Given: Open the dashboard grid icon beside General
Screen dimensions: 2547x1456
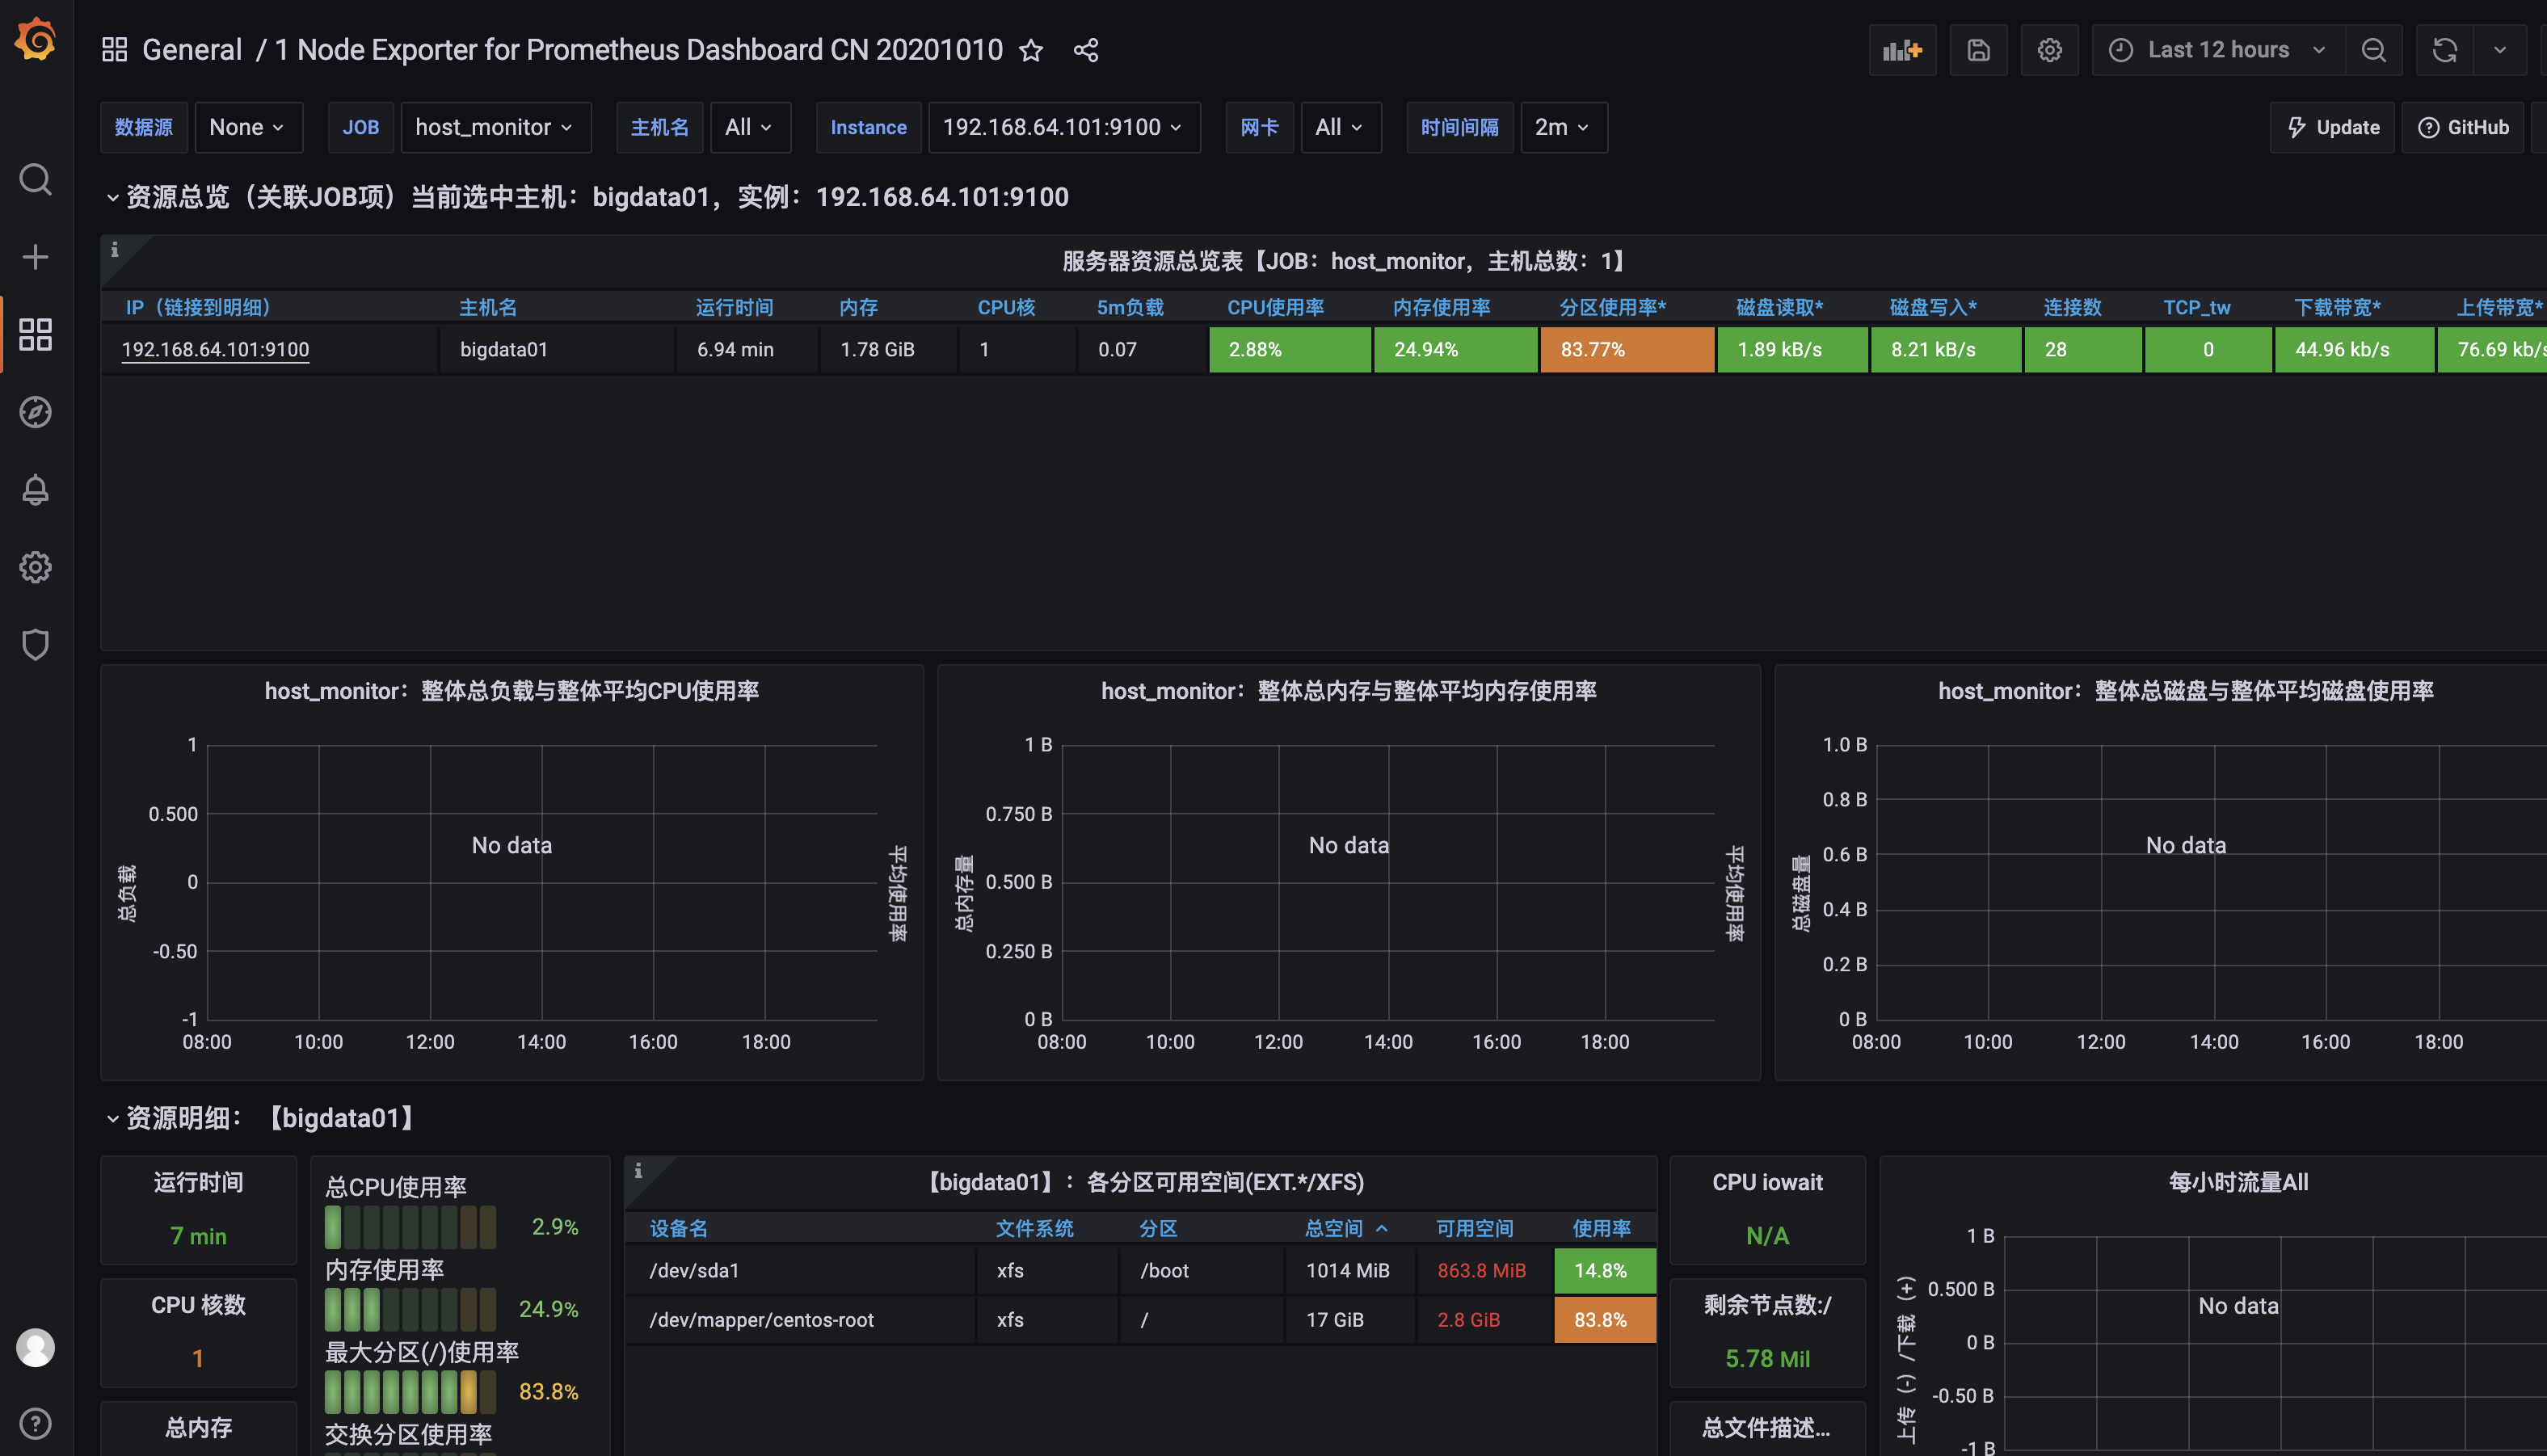Looking at the screenshot, I should [115, 50].
